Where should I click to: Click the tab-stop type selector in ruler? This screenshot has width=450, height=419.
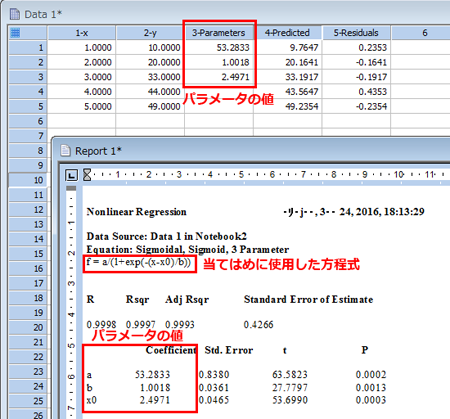72,175
